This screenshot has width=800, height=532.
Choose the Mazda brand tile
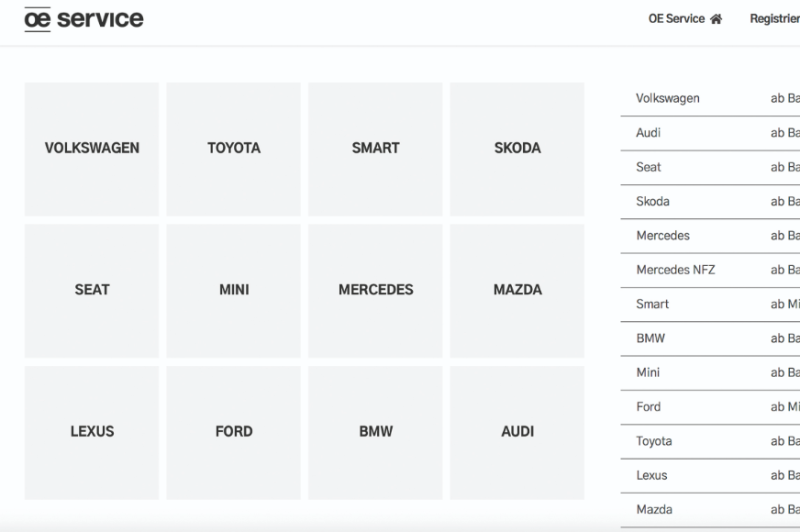[517, 290]
